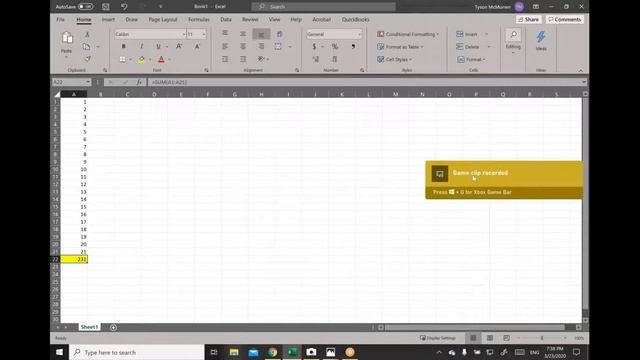Click Center alignment icon

pos(243,47)
